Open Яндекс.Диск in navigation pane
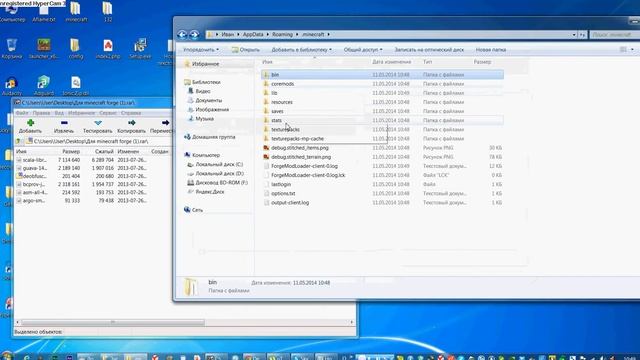The height and width of the screenshot is (360, 640). (210, 192)
